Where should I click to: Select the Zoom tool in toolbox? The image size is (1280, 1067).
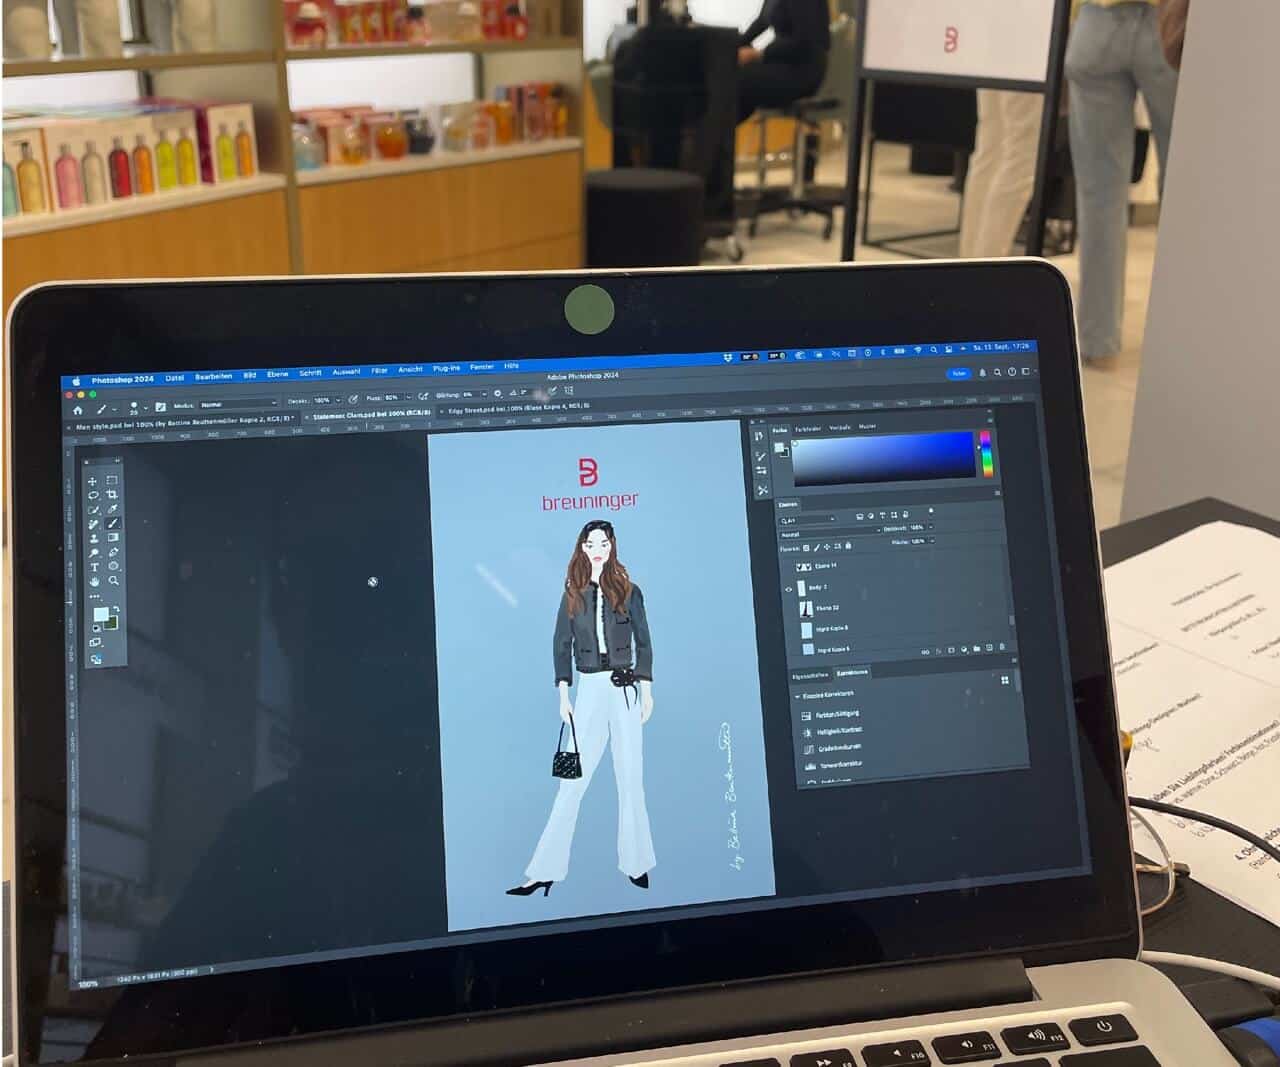pyautogui.click(x=114, y=581)
